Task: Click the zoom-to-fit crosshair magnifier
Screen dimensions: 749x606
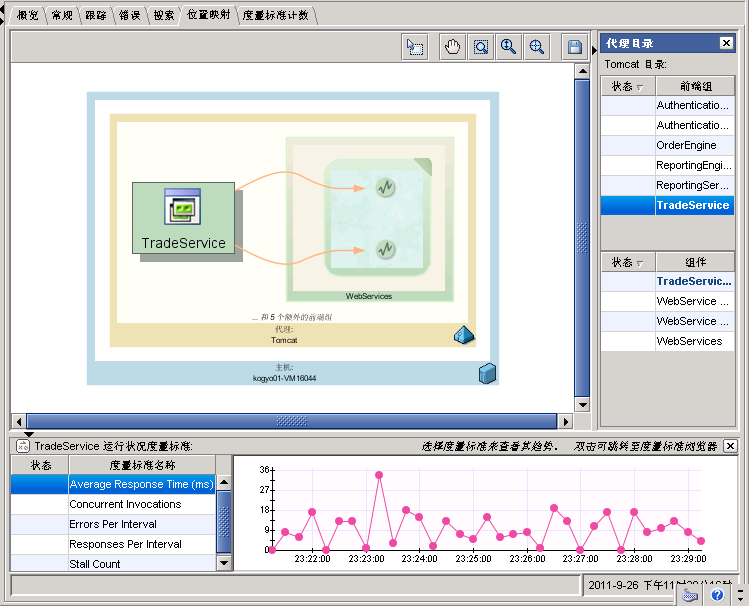Action: pos(536,47)
